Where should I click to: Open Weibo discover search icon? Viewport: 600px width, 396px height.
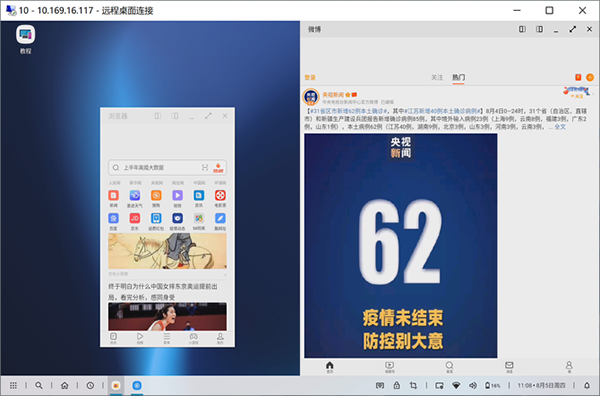pyautogui.click(x=449, y=366)
